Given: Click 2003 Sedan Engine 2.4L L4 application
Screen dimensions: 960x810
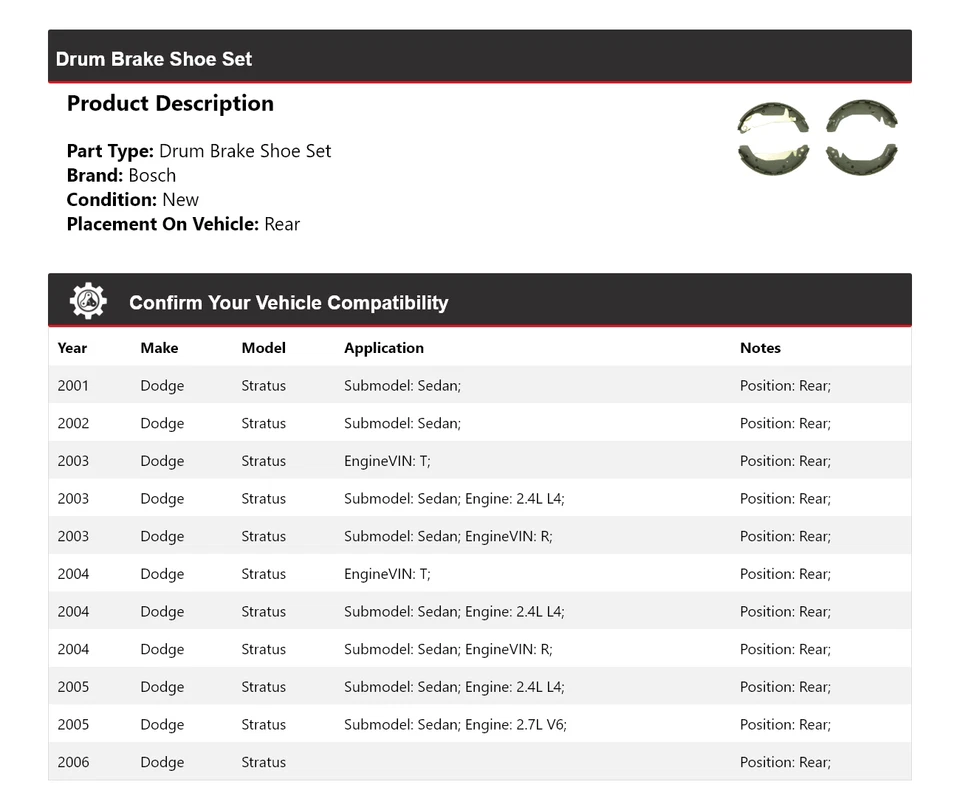Looking at the screenshot, I should [454, 499].
